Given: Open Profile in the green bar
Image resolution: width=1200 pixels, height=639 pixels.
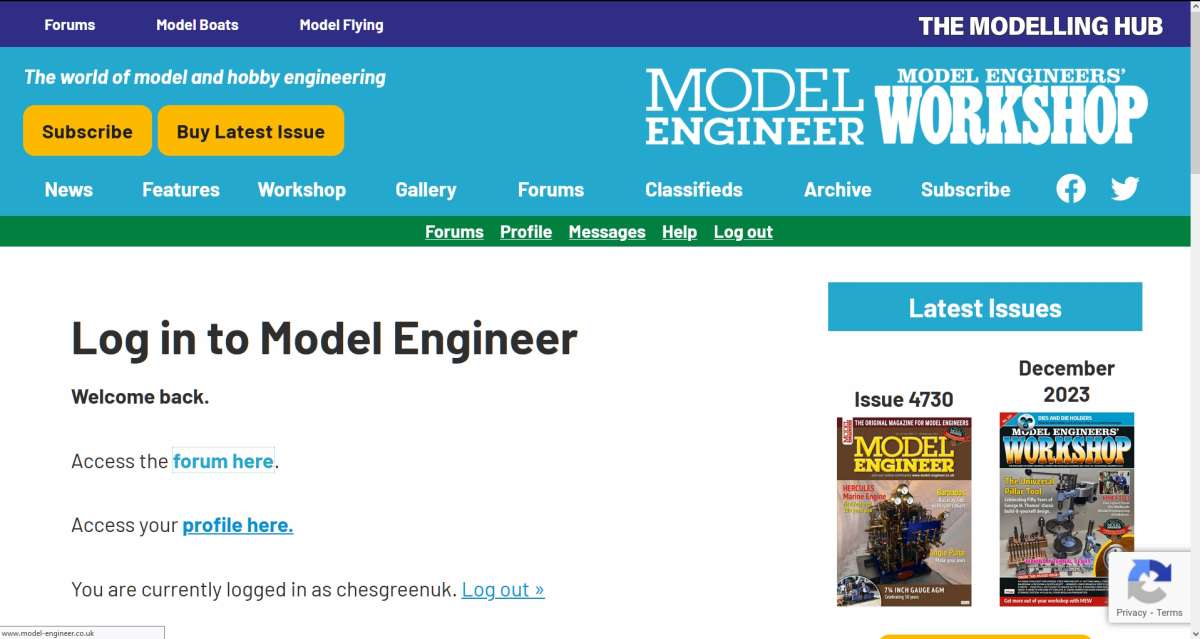Looking at the screenshot, I should (526, 232).
